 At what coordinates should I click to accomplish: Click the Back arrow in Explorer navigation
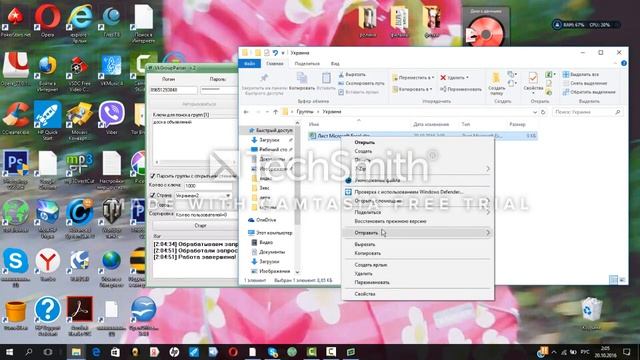pos(246,112)
